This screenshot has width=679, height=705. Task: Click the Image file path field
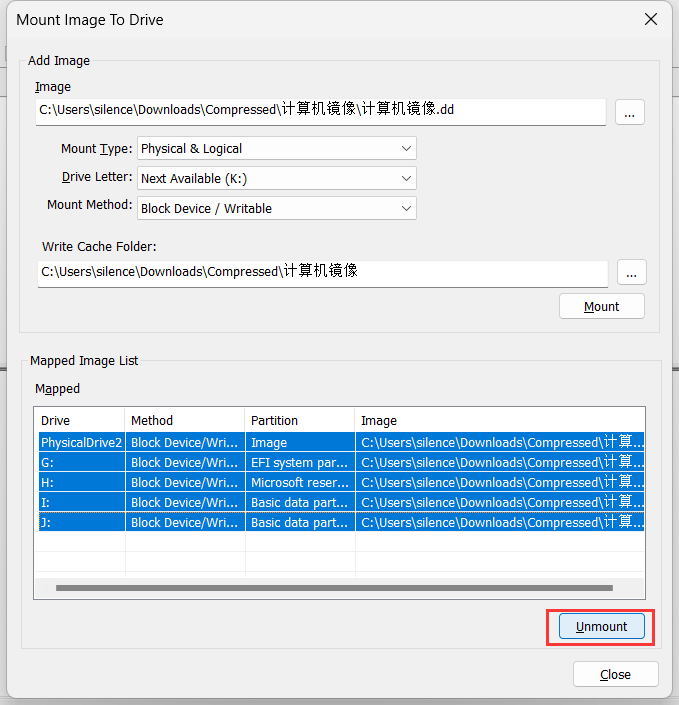[x=321, y=112]
